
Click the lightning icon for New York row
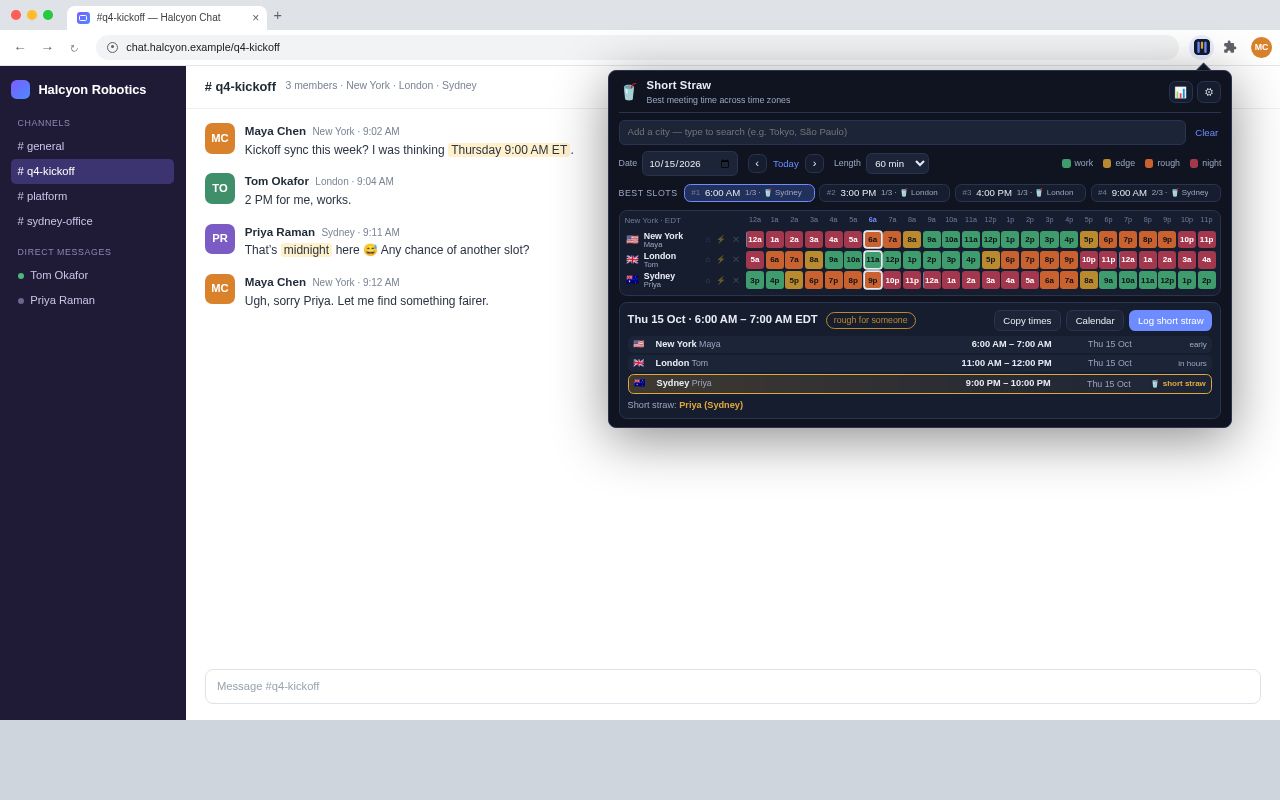click(721, 240)
